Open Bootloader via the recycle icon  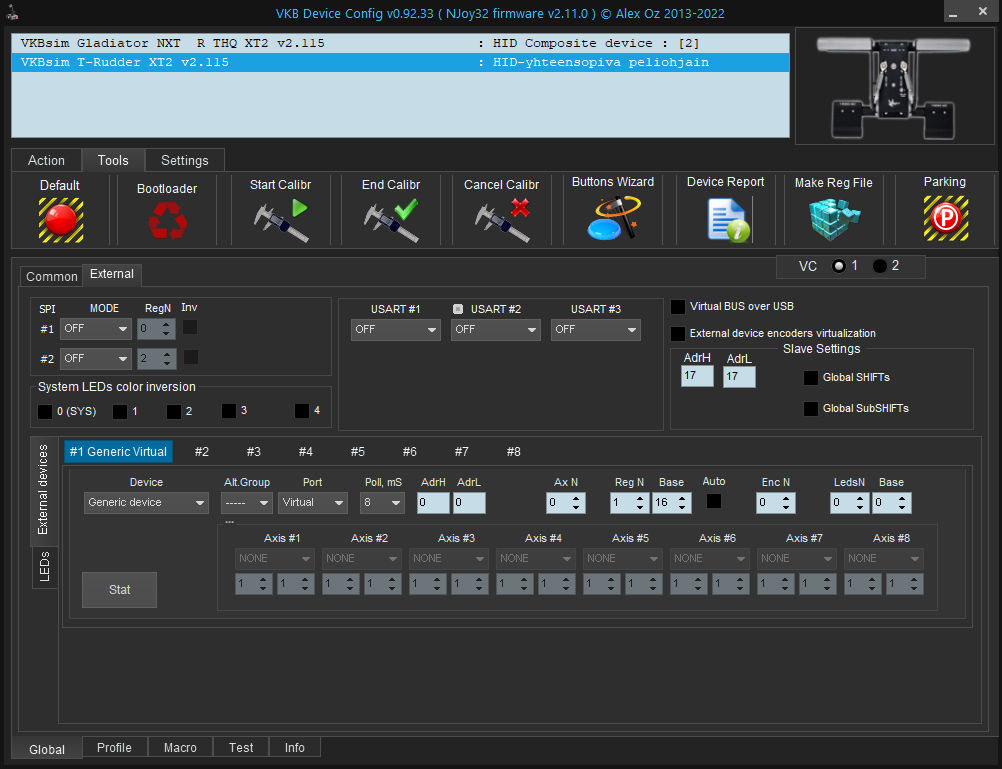click(x=167, y=220)
